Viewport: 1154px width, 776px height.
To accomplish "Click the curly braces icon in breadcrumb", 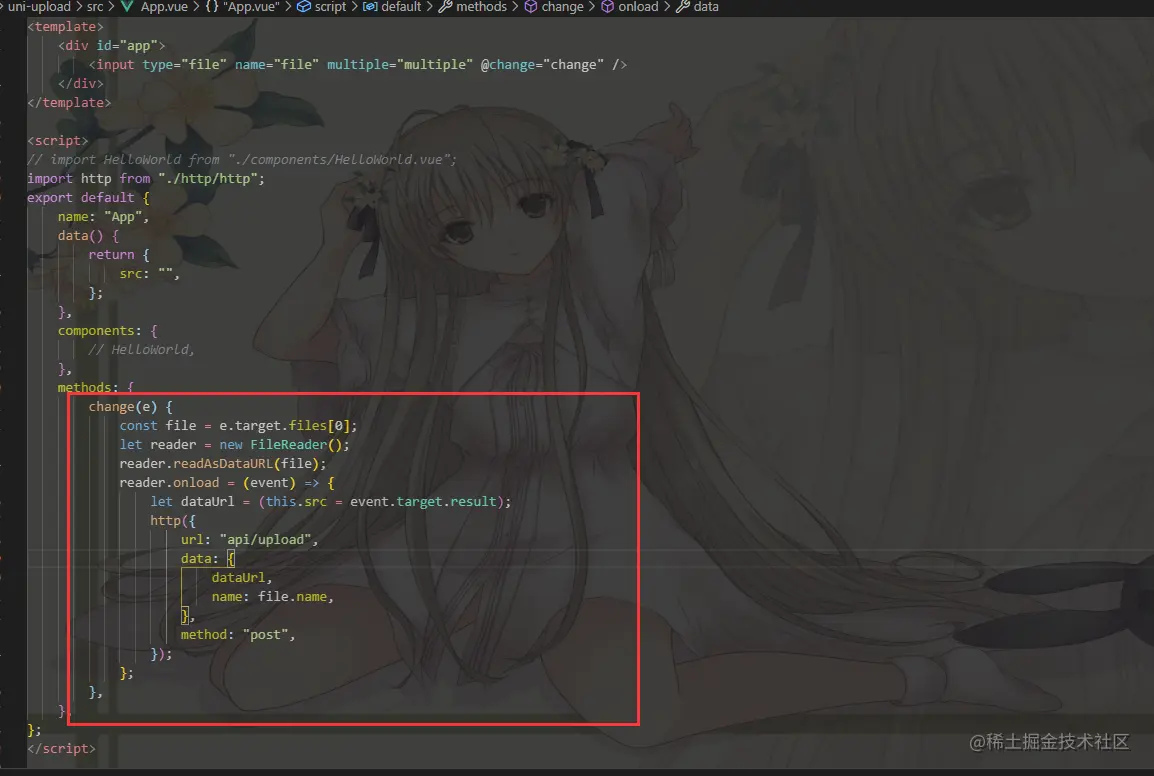I will (x=212, y=7).
